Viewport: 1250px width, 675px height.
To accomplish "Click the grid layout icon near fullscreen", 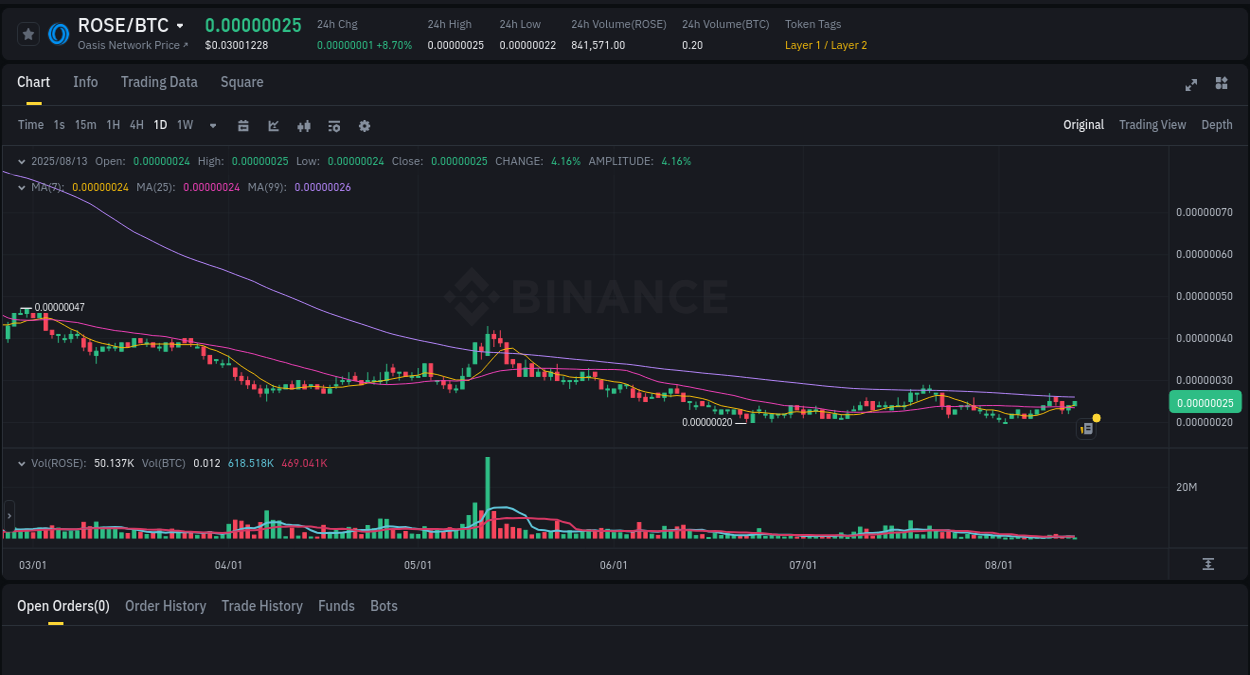I will (1221, 84).
